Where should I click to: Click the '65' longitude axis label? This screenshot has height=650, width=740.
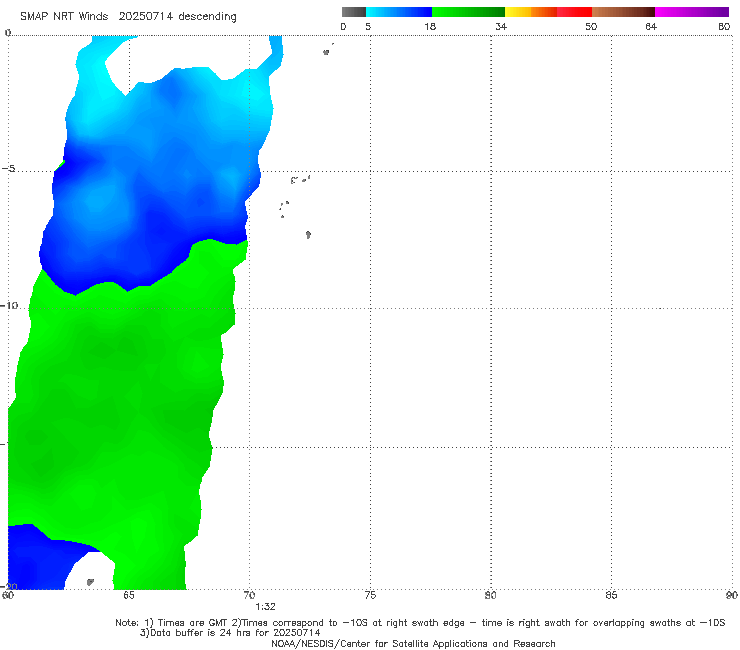tap(129, 595)
